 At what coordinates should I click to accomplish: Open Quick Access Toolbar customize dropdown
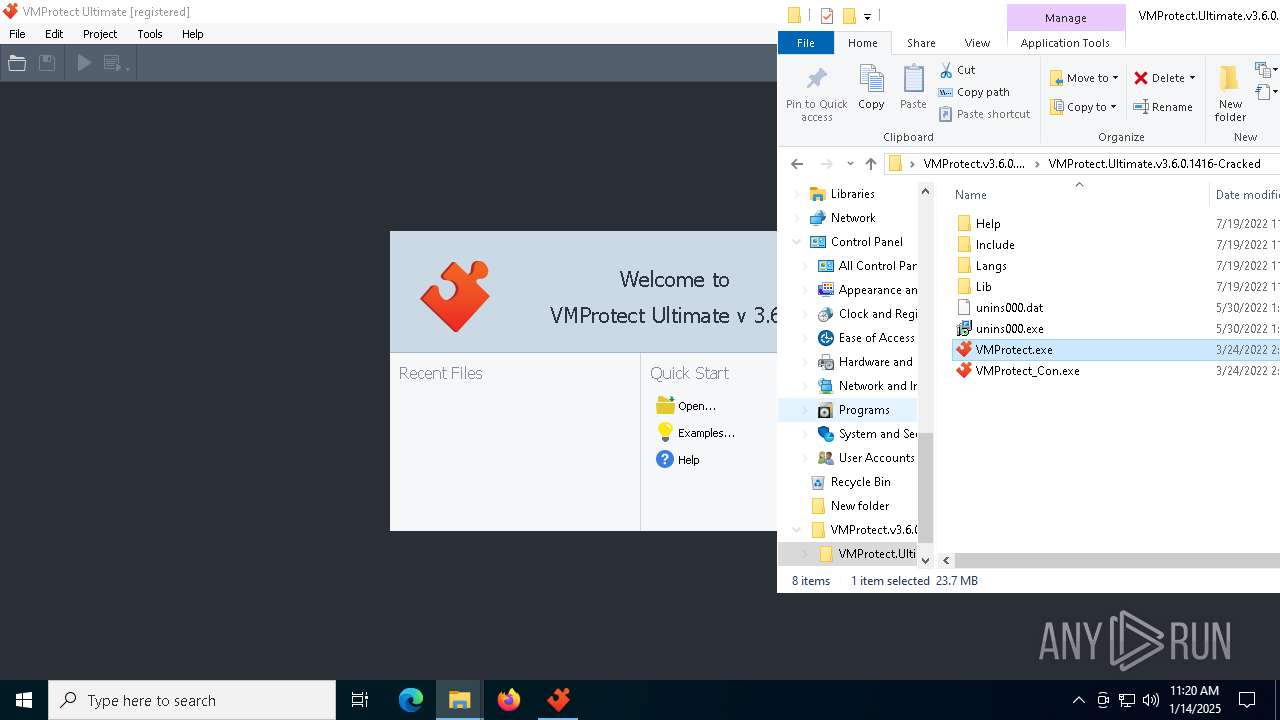click(867, 16)
